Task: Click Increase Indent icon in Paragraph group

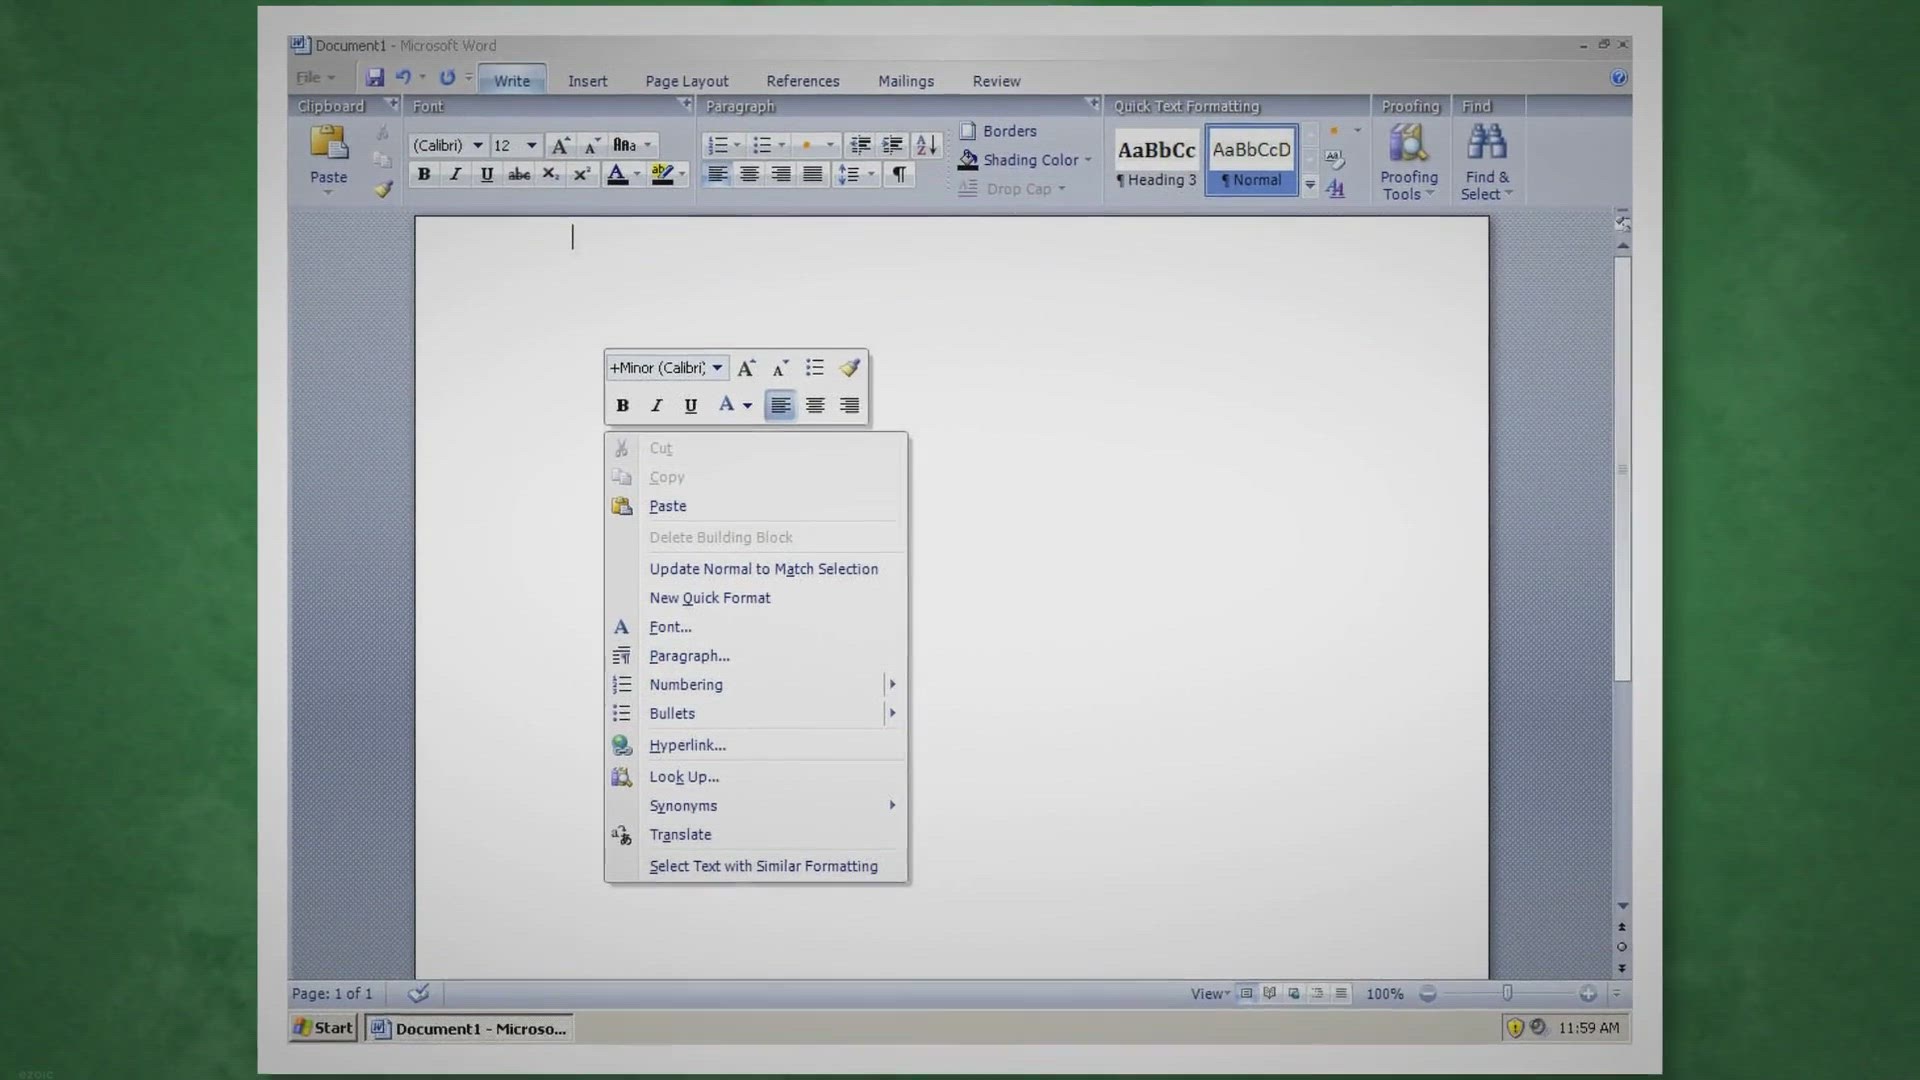Action: click(892, 146)
